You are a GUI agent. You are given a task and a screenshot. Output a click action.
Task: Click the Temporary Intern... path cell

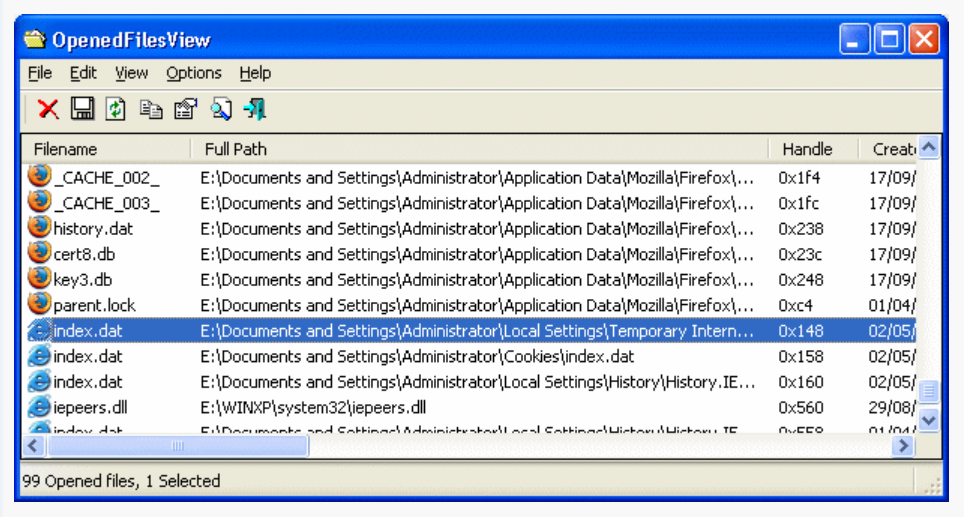476,331
